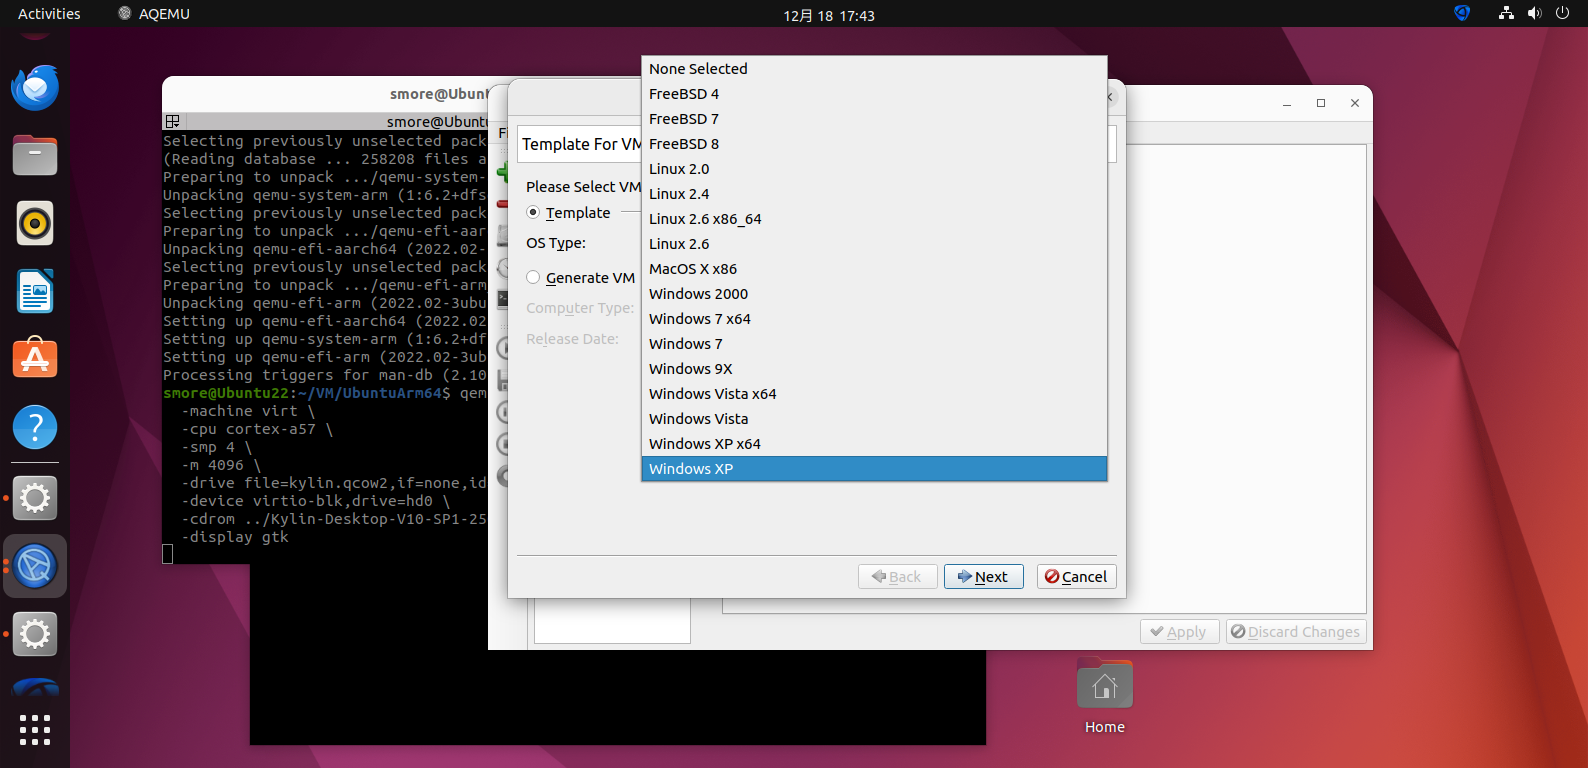Open the AQEMU app menu in top bar
Screen dimensions: 1588x768
(154, 14)
